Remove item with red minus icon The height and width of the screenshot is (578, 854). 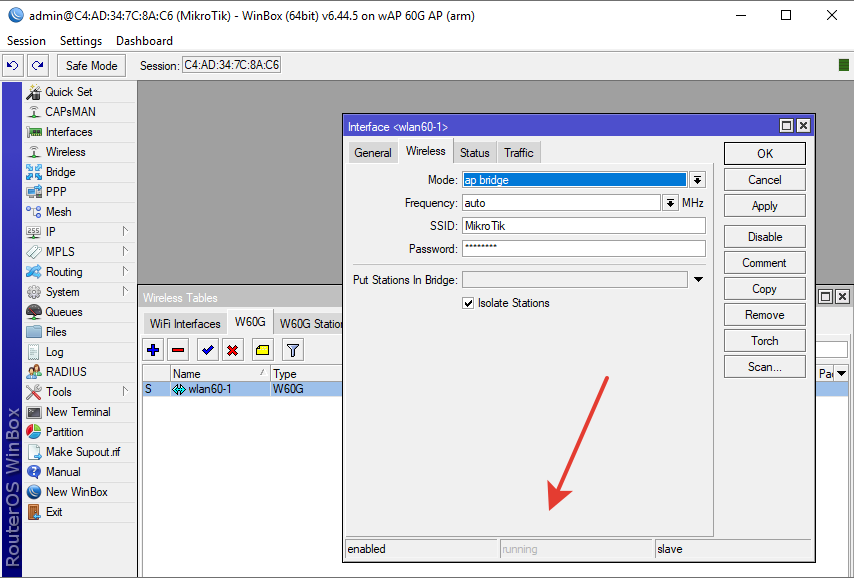178,350
